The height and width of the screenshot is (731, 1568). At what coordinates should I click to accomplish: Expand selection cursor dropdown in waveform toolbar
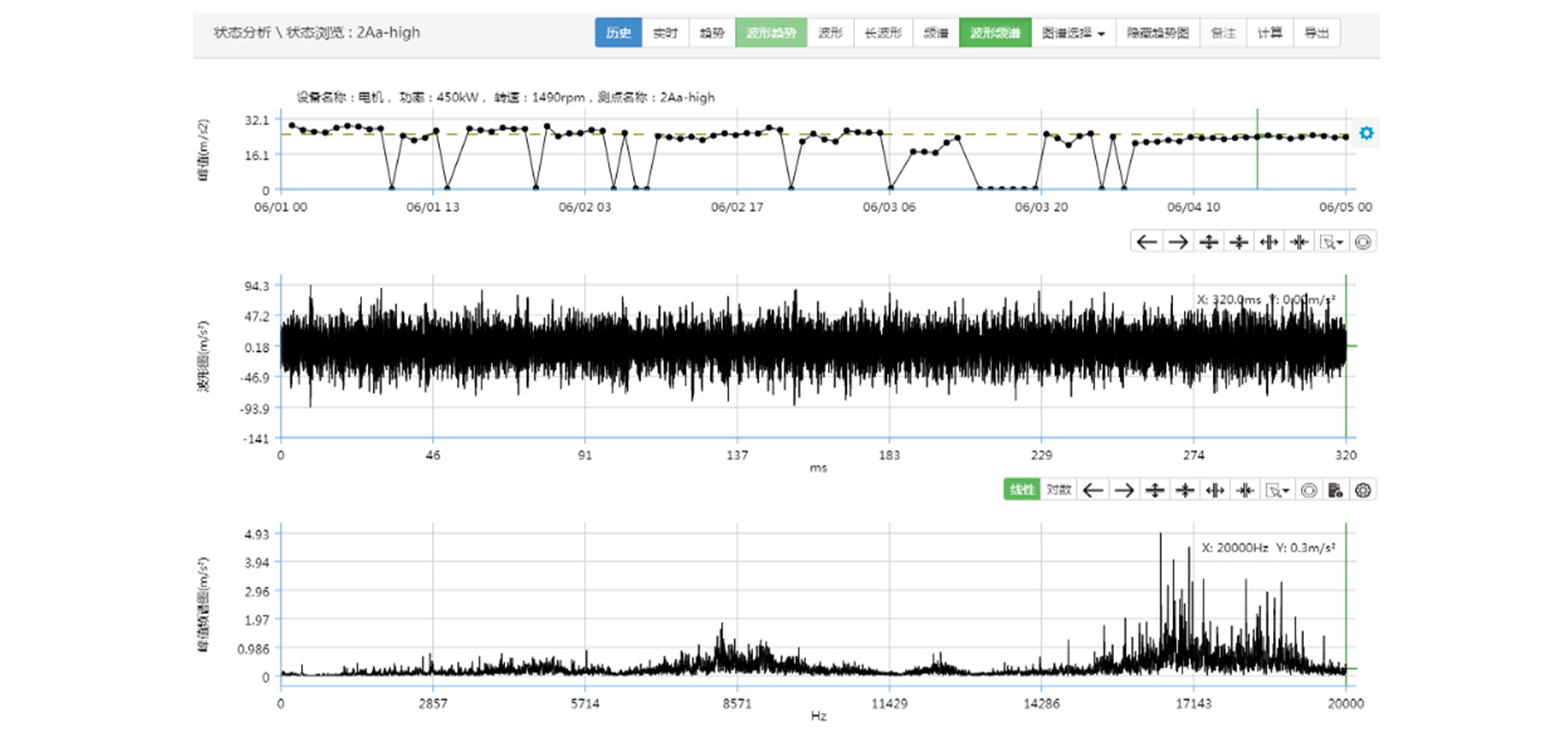click(x=1331, y=241)
